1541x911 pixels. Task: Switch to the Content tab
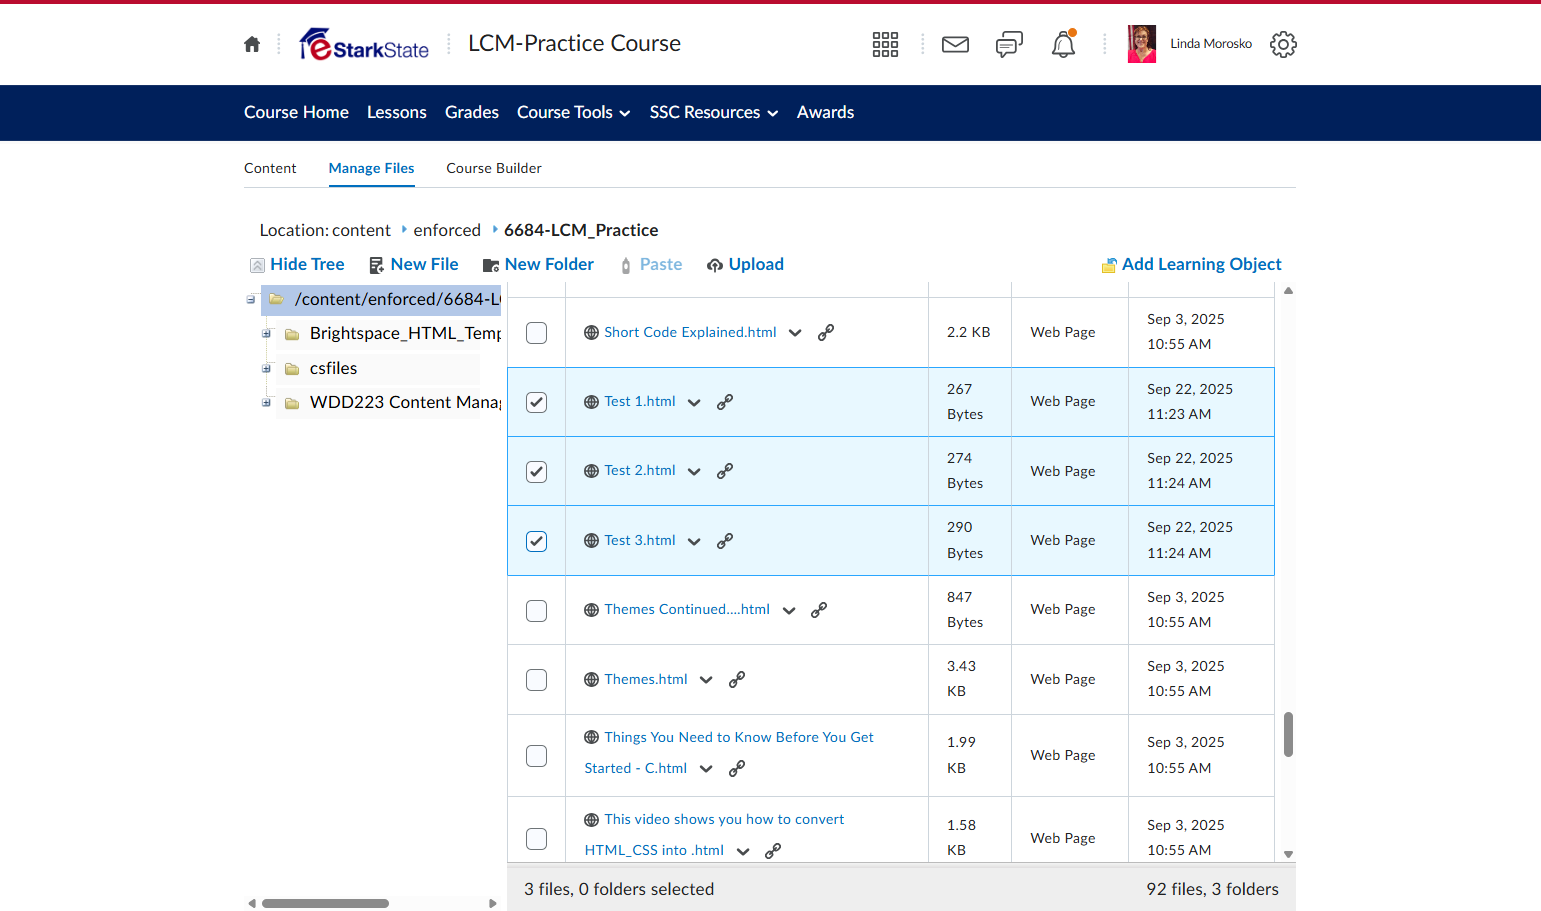(270, 168)
